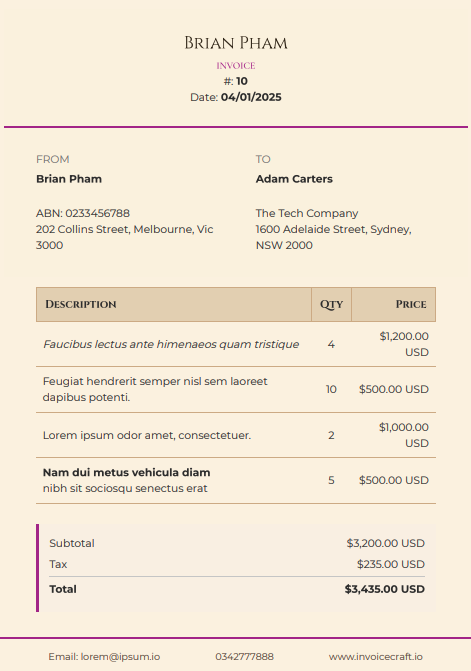Viewport: 471px width, 671px height.
Task: Click the Total amount $3,435.00 USD
Action: (x=385, y=589)
